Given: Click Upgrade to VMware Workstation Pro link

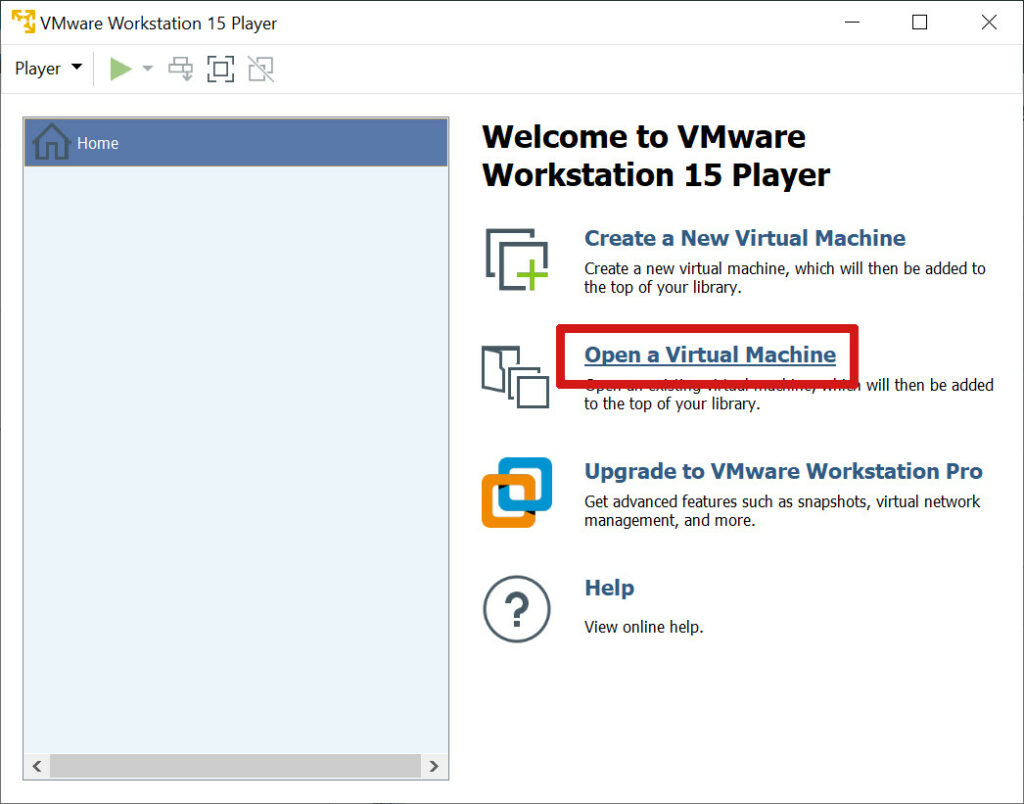Looking at the screenshot, I should (783, 471).
